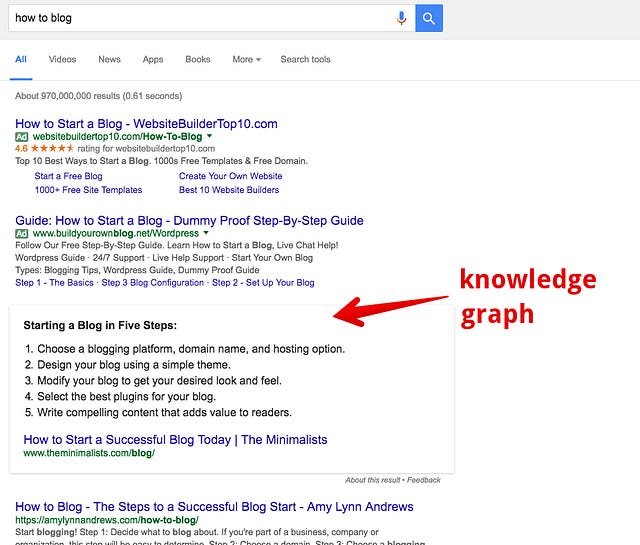Open "How to Start a Successful Blog Today | The Minimalists"
640x545 pixels.
[x=176, y=440]
